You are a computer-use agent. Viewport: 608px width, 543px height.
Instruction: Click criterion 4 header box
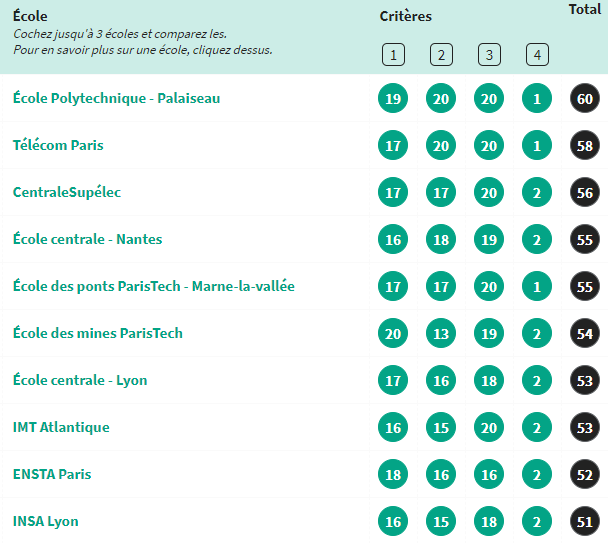(x=537, y=55)
